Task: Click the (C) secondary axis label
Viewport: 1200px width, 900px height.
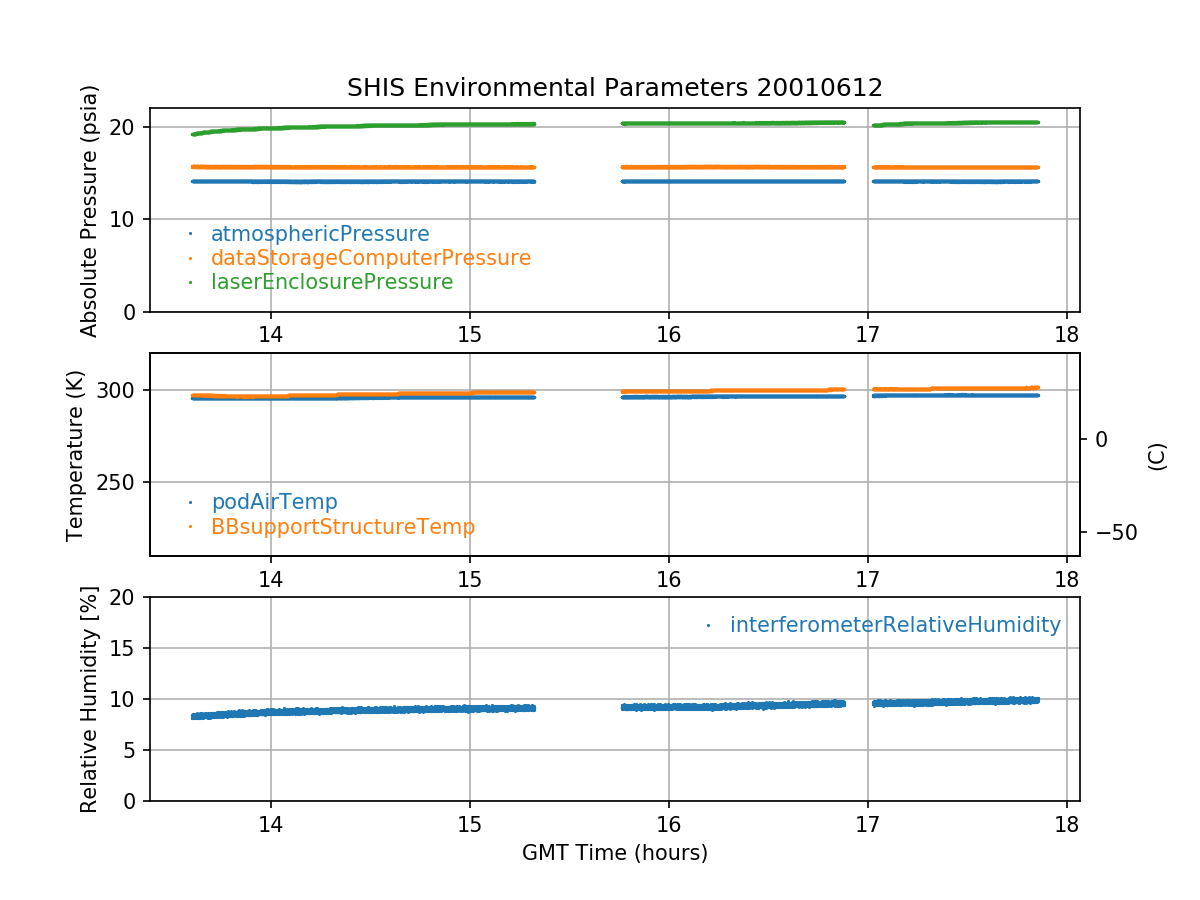Action: tap(1157, 456)
